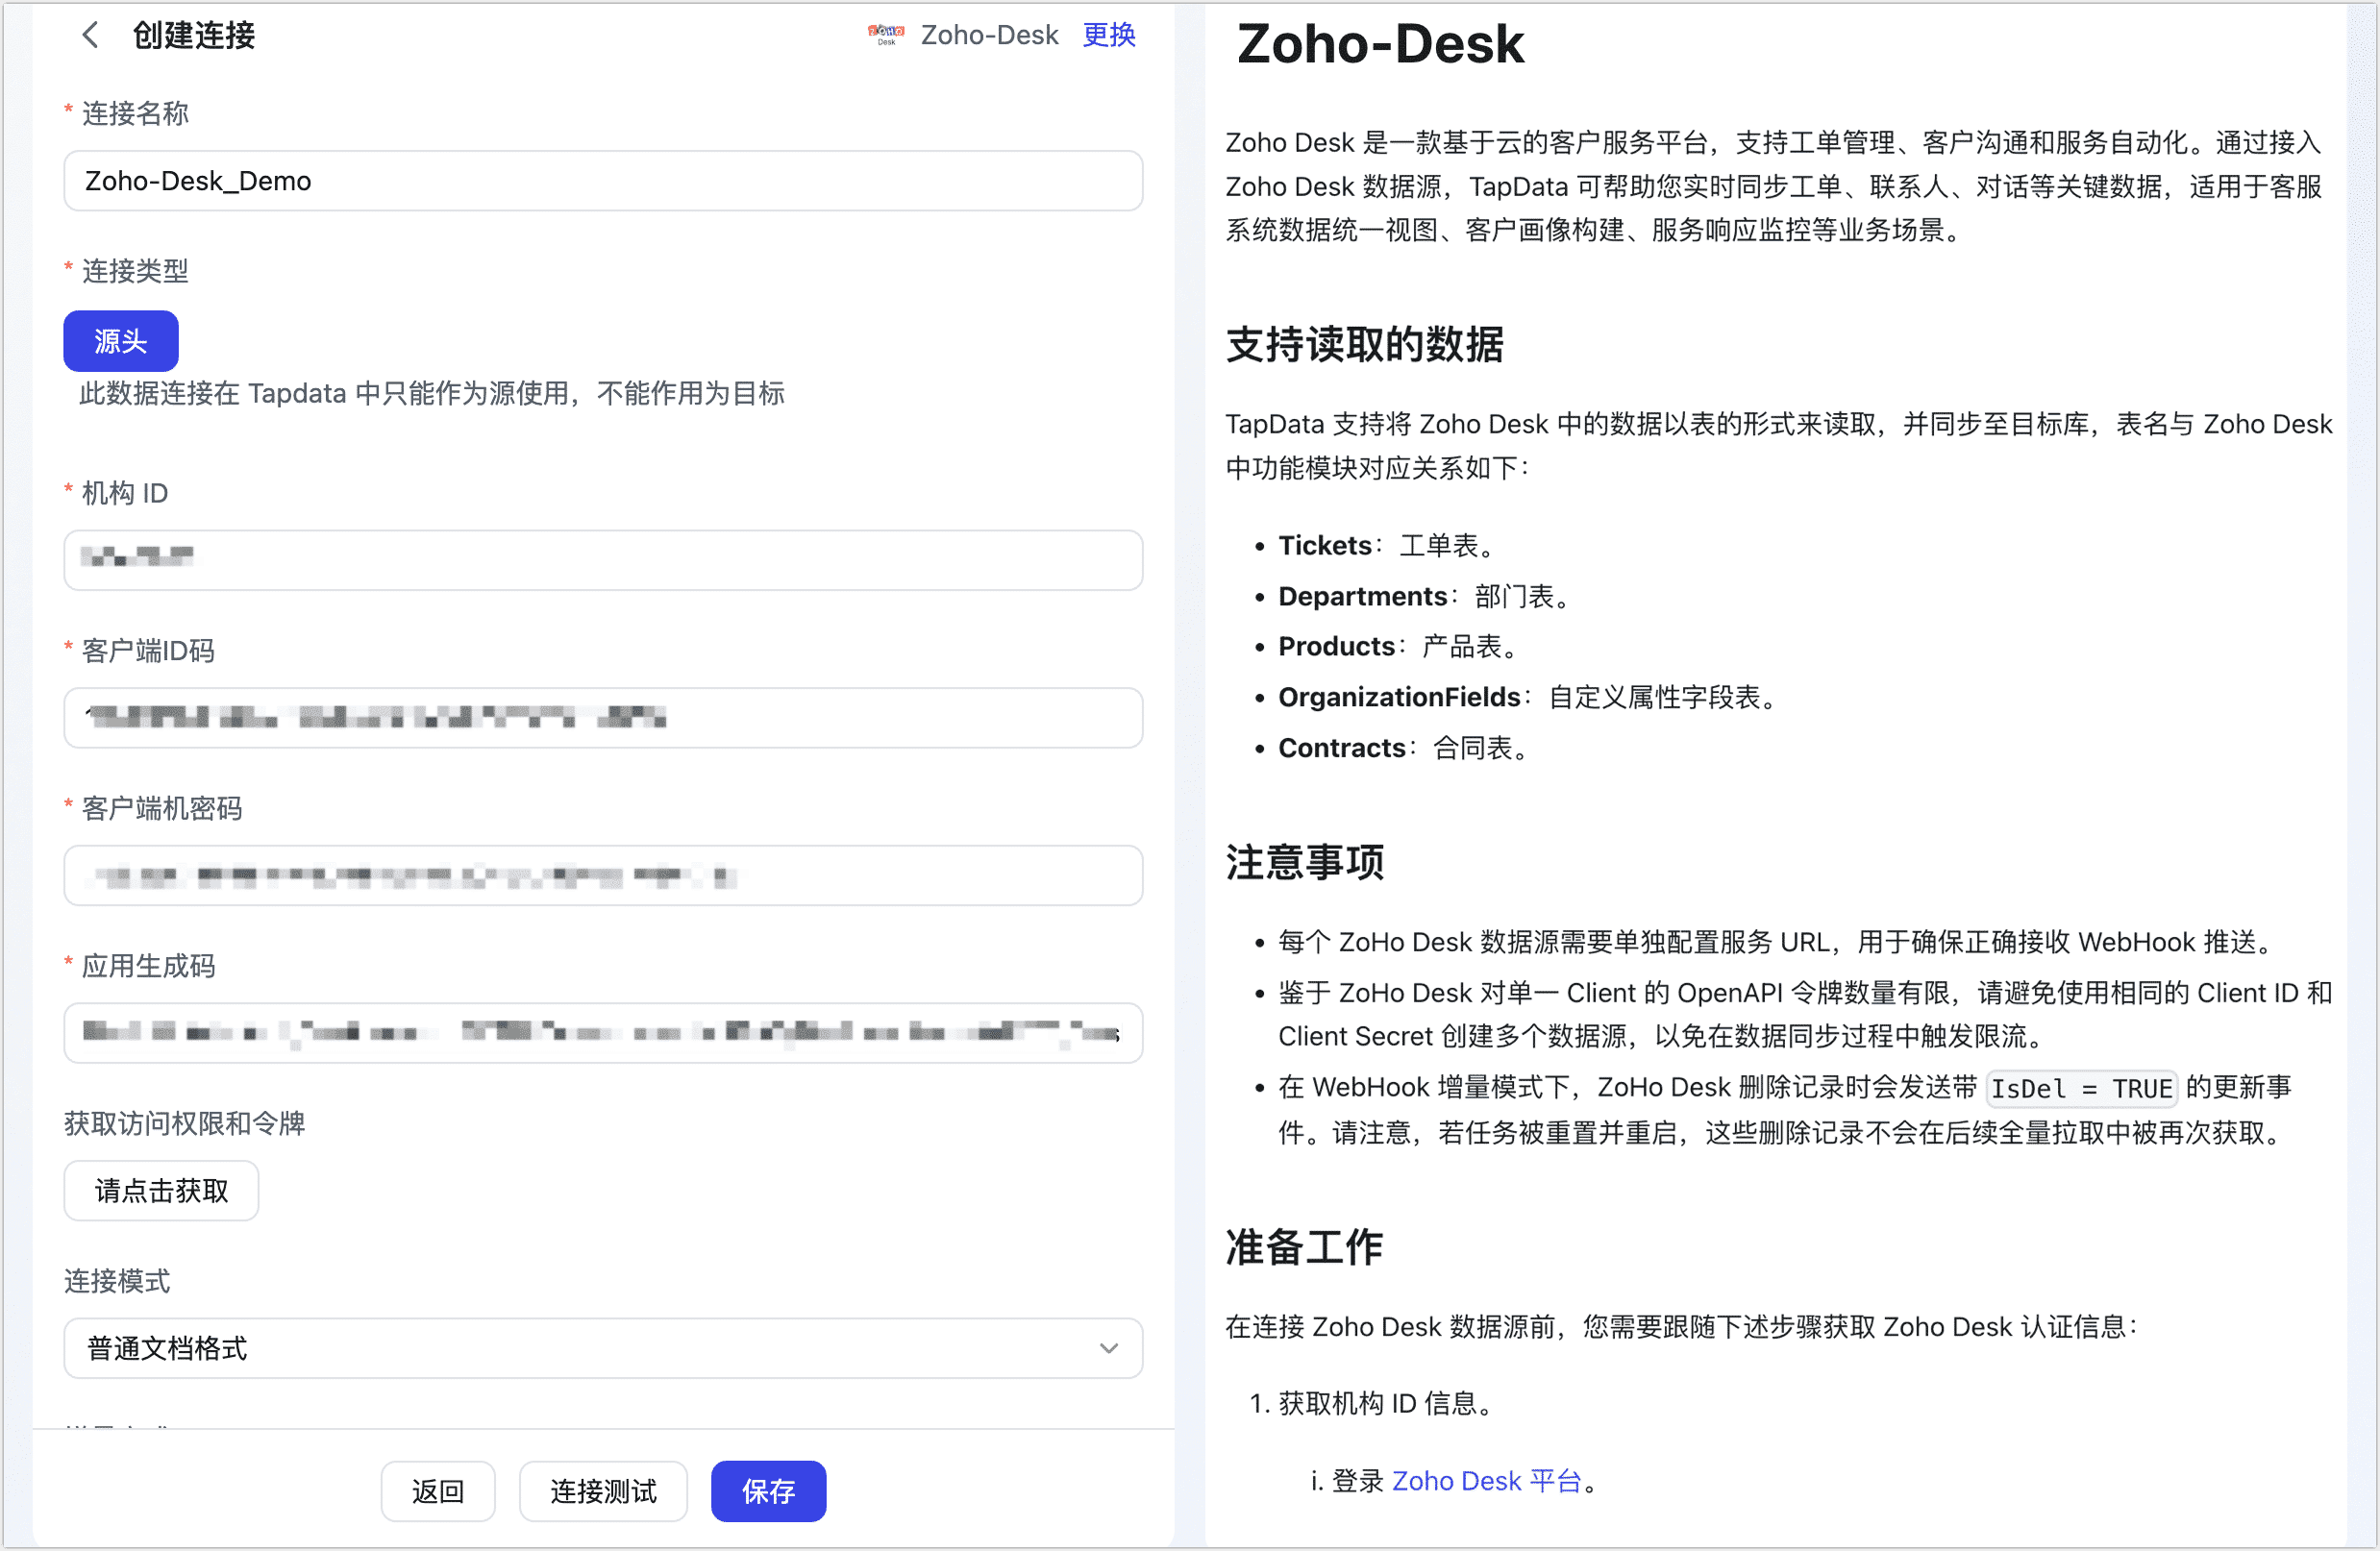
Task: Click the 客户端ID码 input box
Action: tap(602, 718)
